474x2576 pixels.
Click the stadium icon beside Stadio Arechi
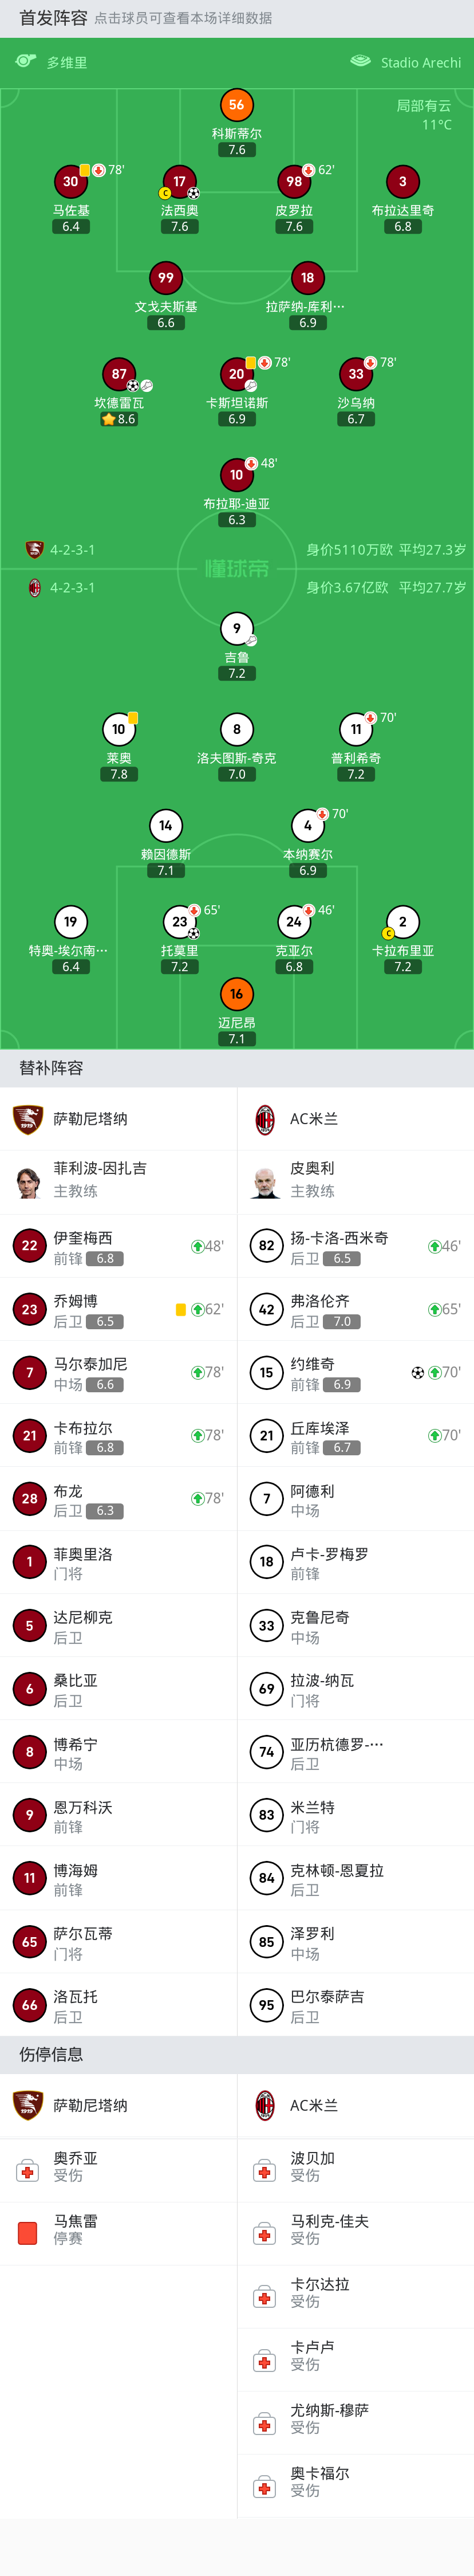point(360,62)
